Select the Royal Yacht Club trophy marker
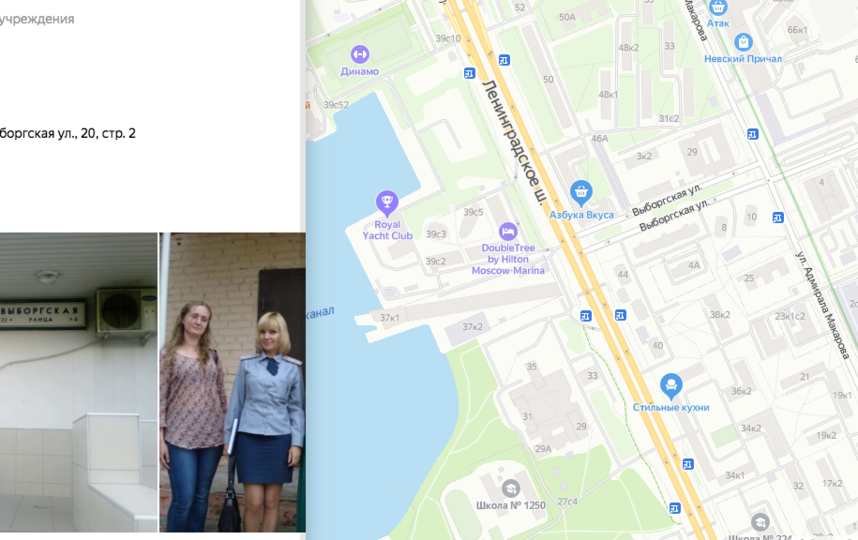 pos(387,202)
